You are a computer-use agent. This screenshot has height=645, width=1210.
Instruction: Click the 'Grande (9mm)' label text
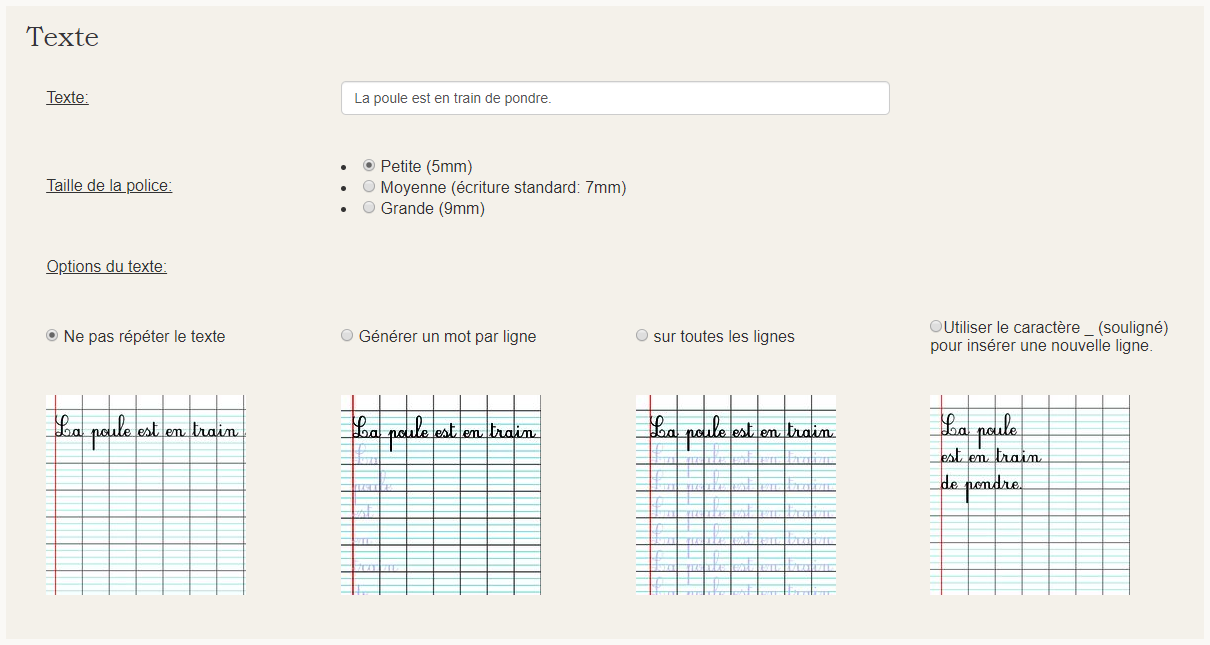click(x=432, y=208)
